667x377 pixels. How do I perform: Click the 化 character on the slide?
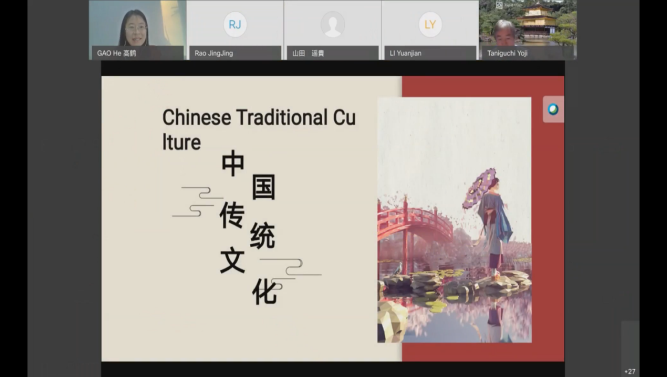(264, 292)
